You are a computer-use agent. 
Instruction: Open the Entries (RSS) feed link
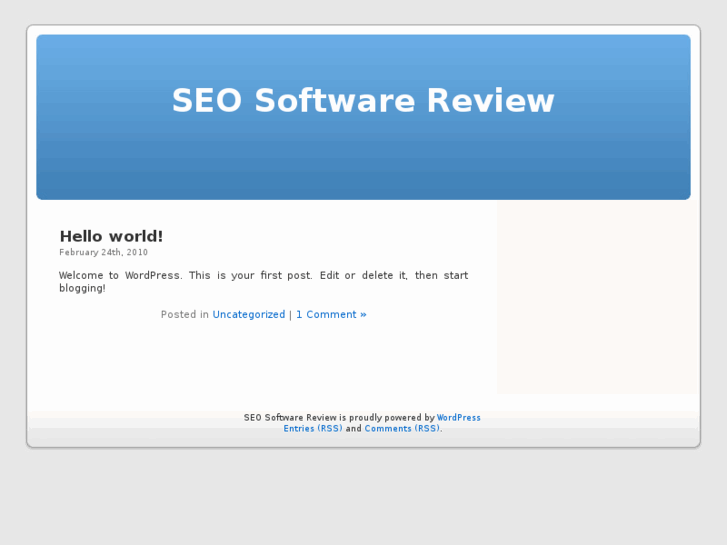[313, 429]
